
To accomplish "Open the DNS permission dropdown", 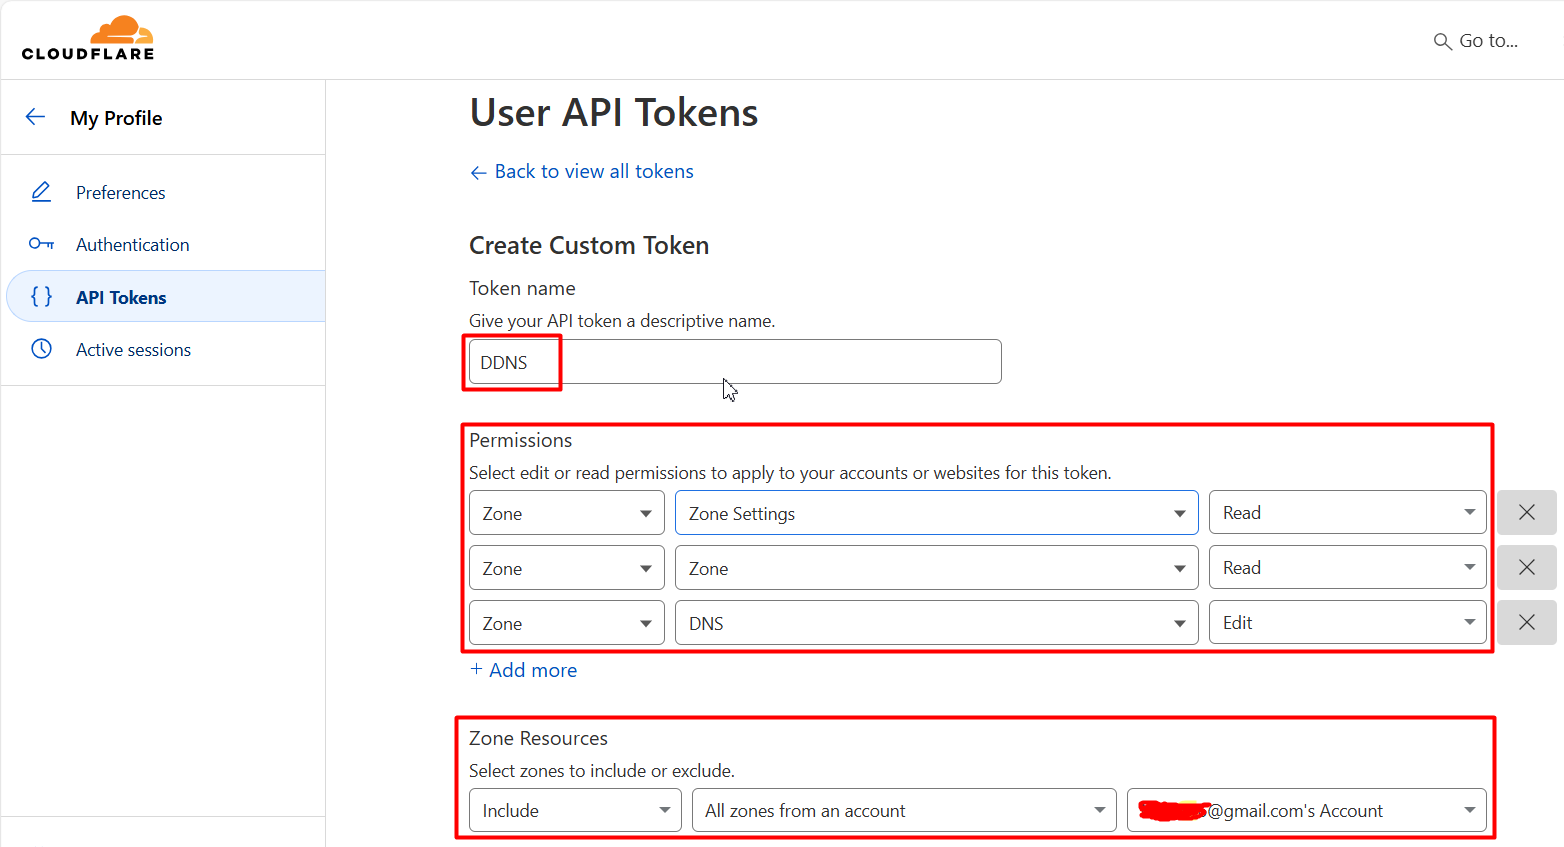I will [x=936, y=623].
